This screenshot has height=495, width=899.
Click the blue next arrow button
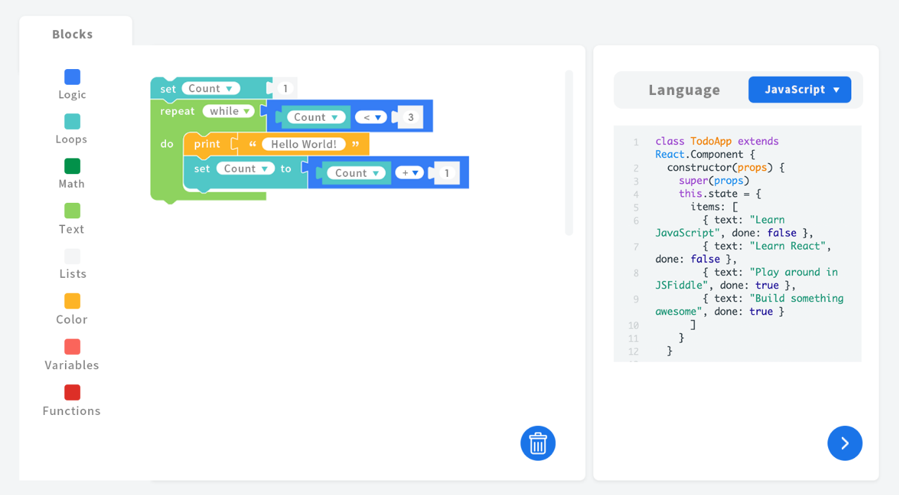(845, 443)
